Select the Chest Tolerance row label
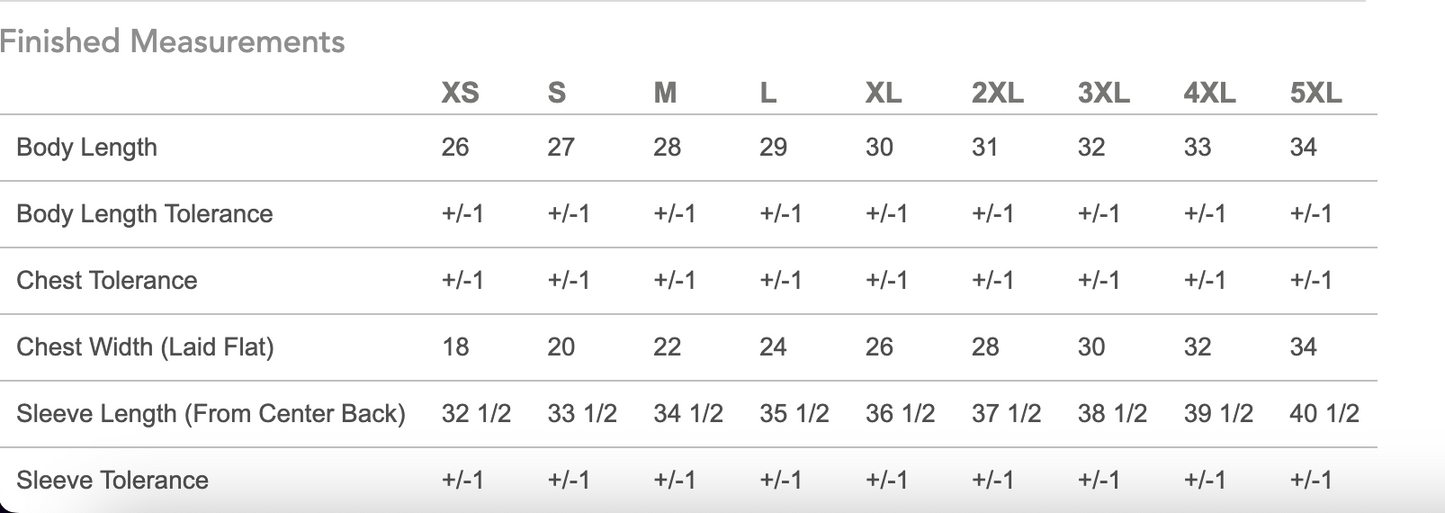Screen dimensions: 1445x513 point(107,280)
